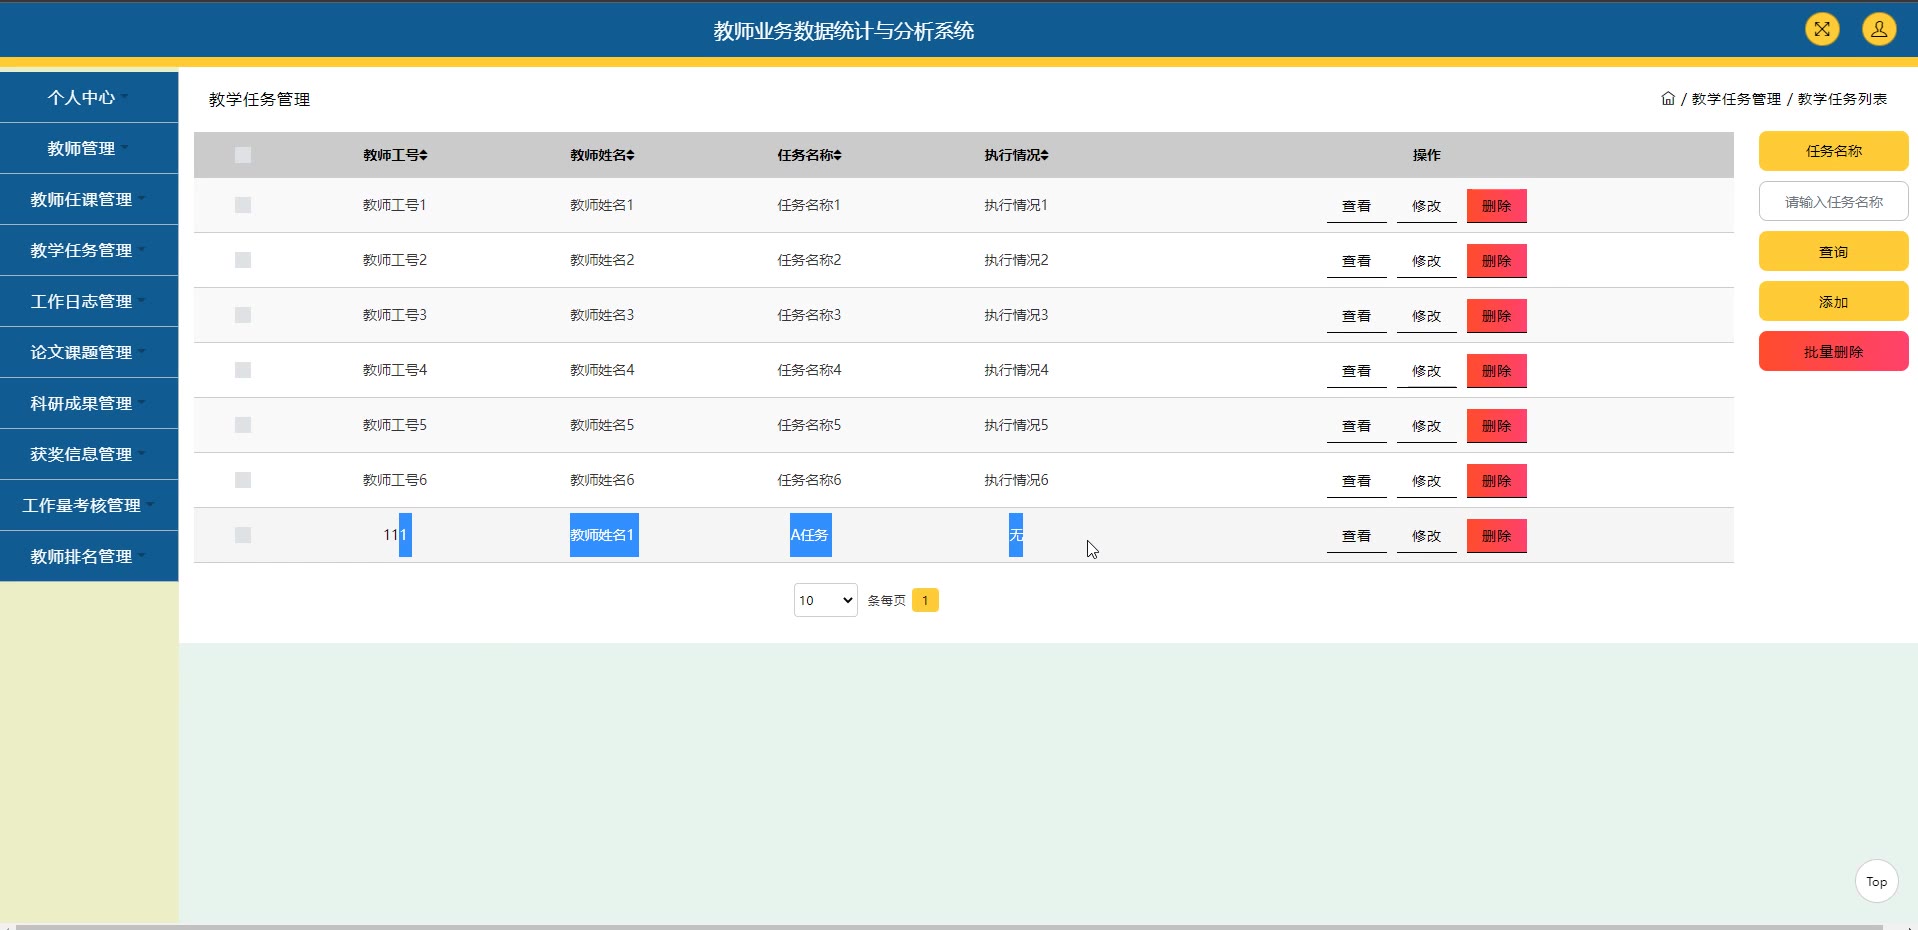
Task: Click the fullscreen toggle icon in header
Action: pyautogui.click(x=1822, y=29)
